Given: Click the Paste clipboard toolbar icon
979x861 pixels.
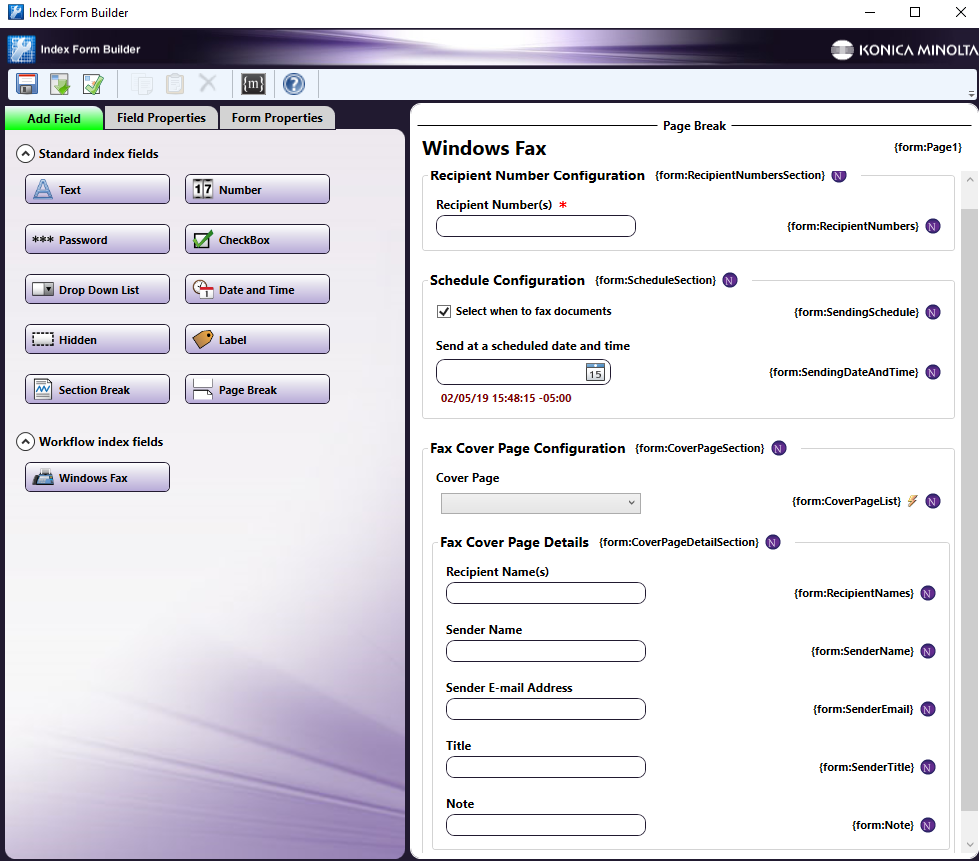Looking at the screenshot, I should click(175, 84).
